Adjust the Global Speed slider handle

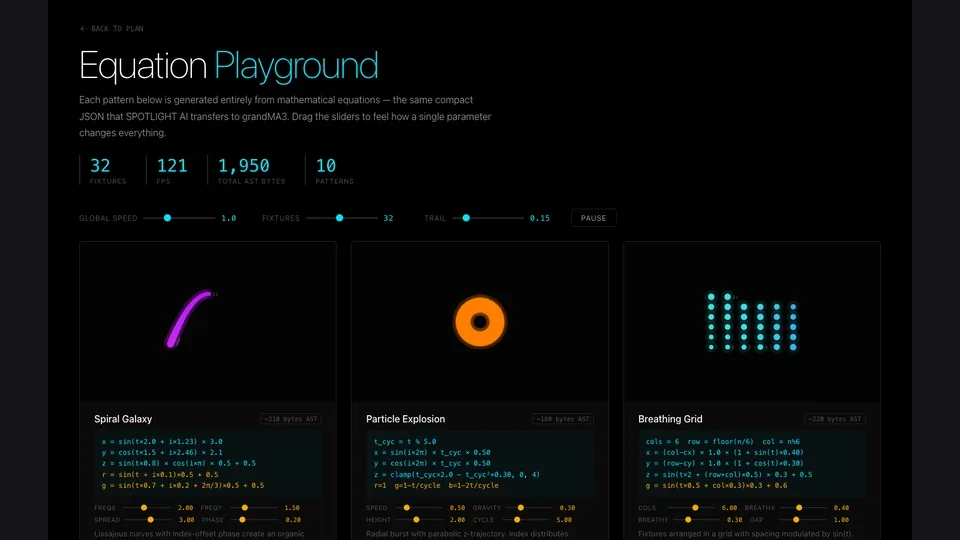[x=167, y=218]
